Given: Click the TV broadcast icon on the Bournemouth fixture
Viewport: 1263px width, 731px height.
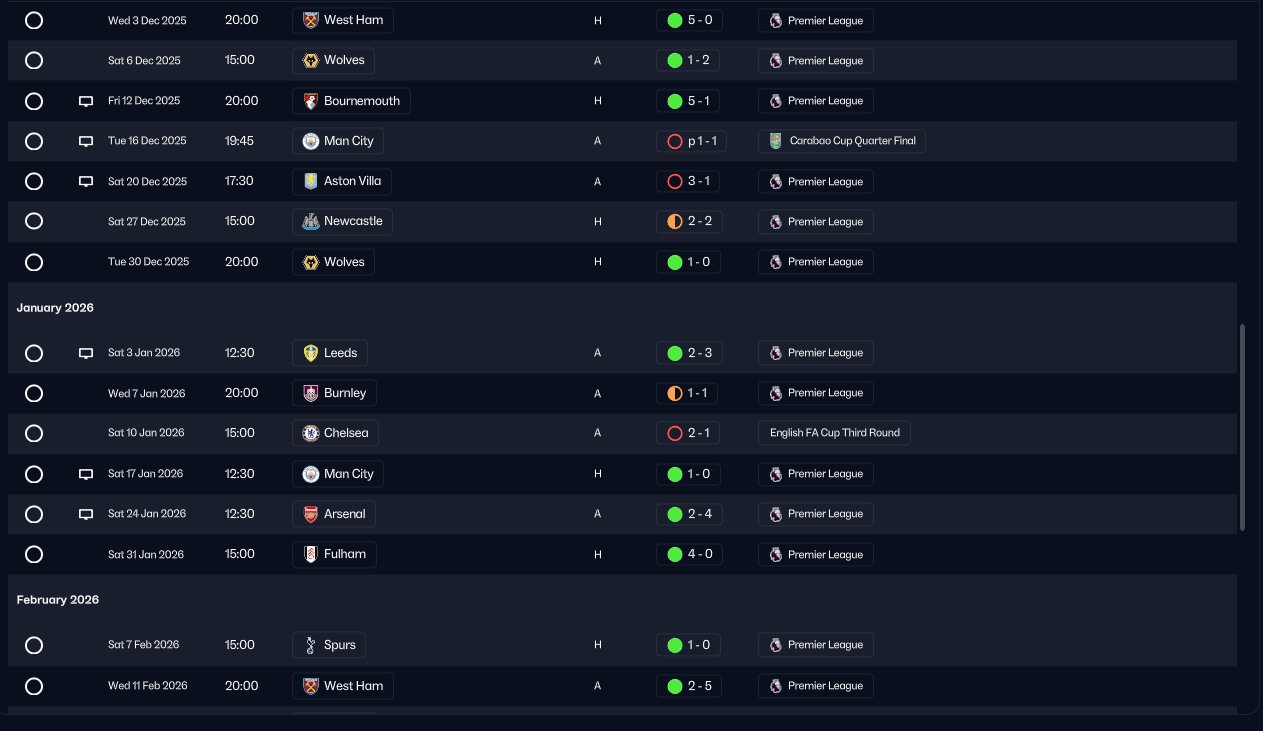Looking at the screenshot, I should pyautogui.click(x=86, y=101).
